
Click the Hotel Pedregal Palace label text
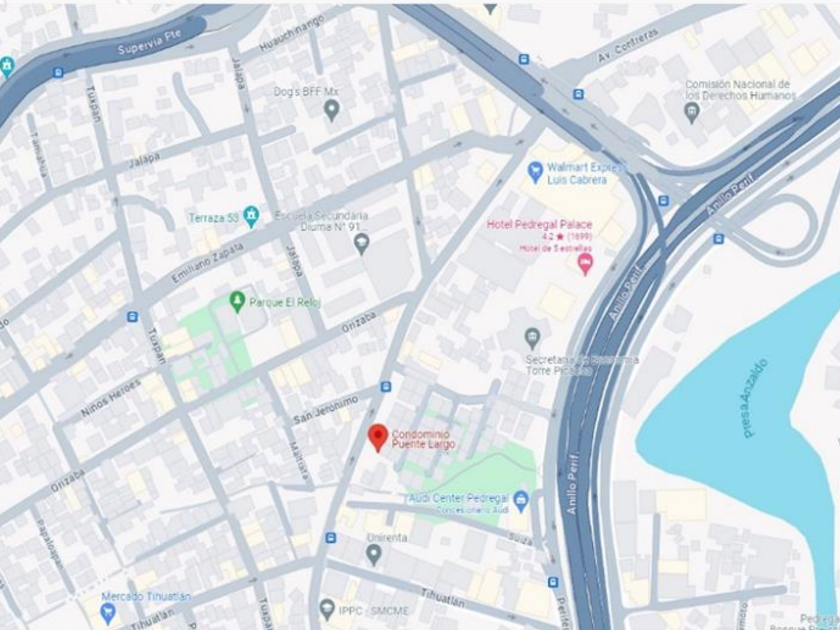click(x=539, y=224)
